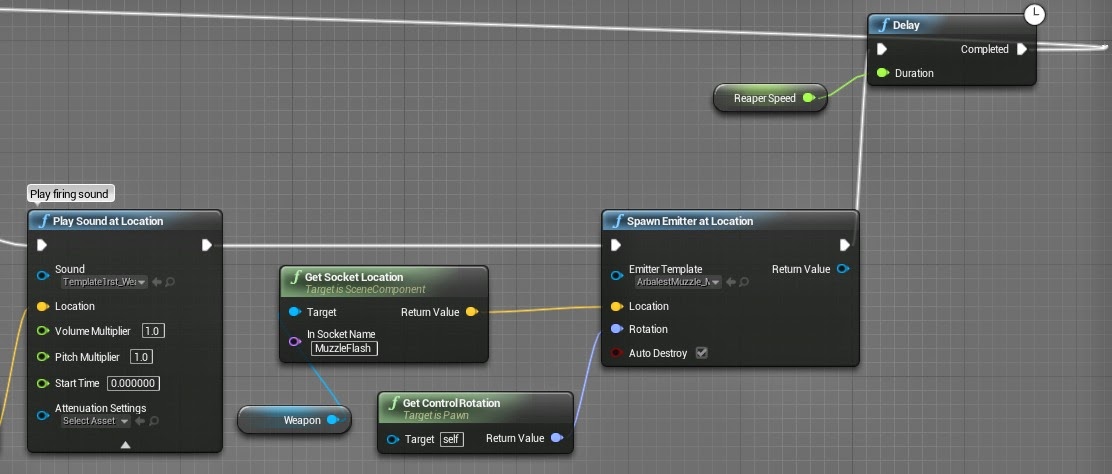1112x474 pixels.
Task: Click Return Value pin on Get Control Rotation
Action: pos(557,438)
